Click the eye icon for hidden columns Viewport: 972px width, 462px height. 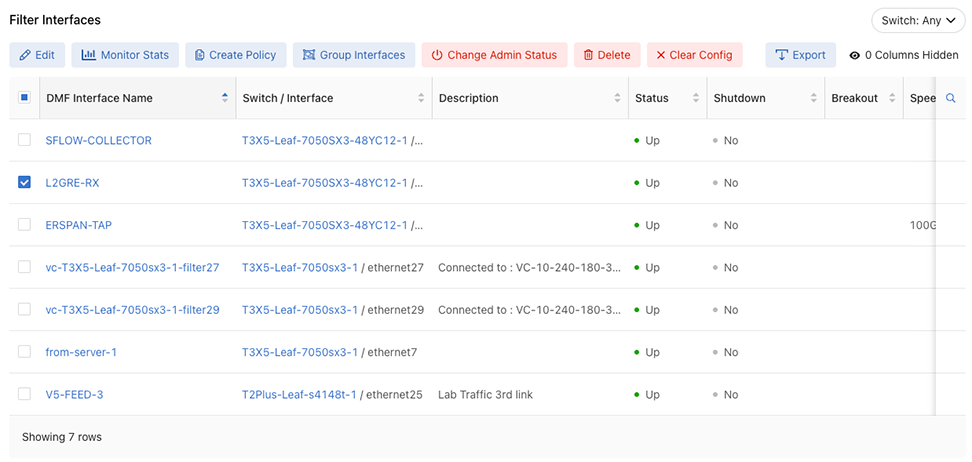pyautogui.click(x=854, y=55)
